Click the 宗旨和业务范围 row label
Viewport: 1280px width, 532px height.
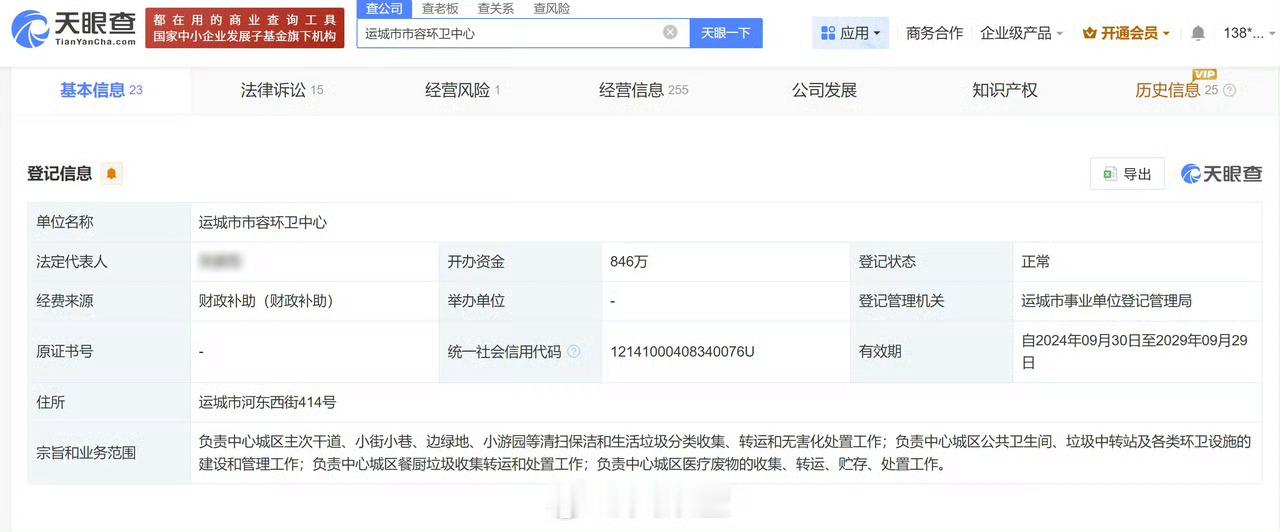(x=86, y=452)
